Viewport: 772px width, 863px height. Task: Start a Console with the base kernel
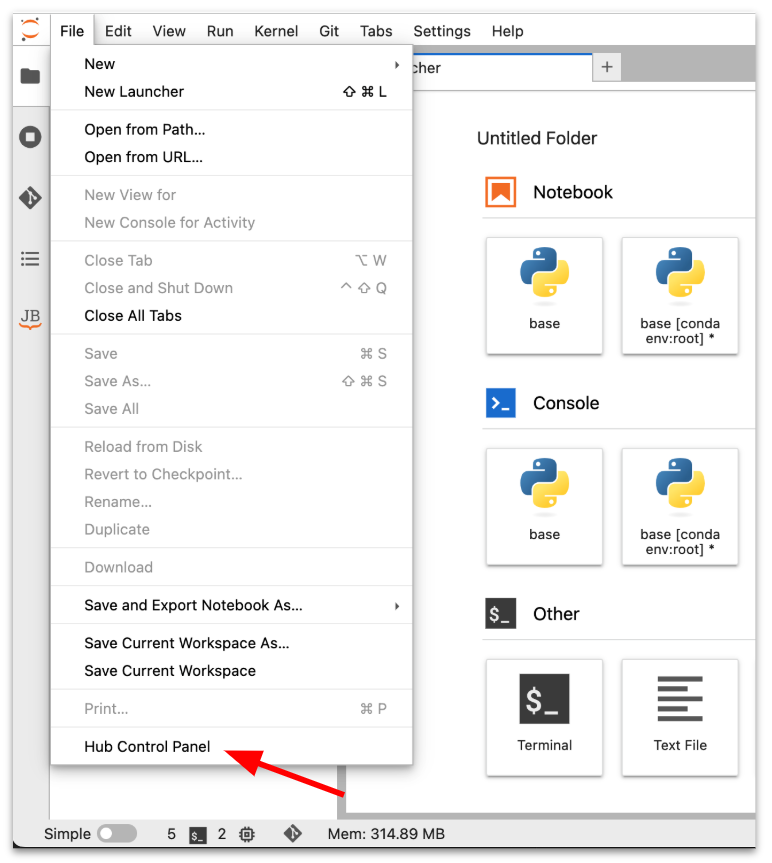544,506
